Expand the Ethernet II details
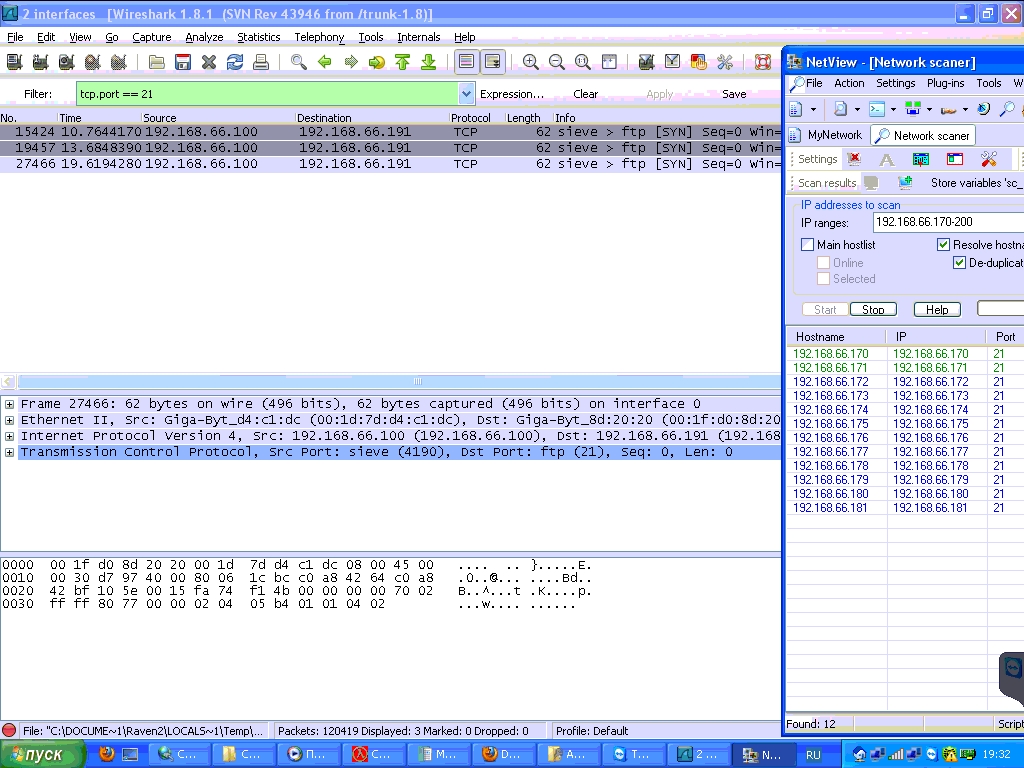The width and height of the screenshot is (1024, 768). coord(9,420)
